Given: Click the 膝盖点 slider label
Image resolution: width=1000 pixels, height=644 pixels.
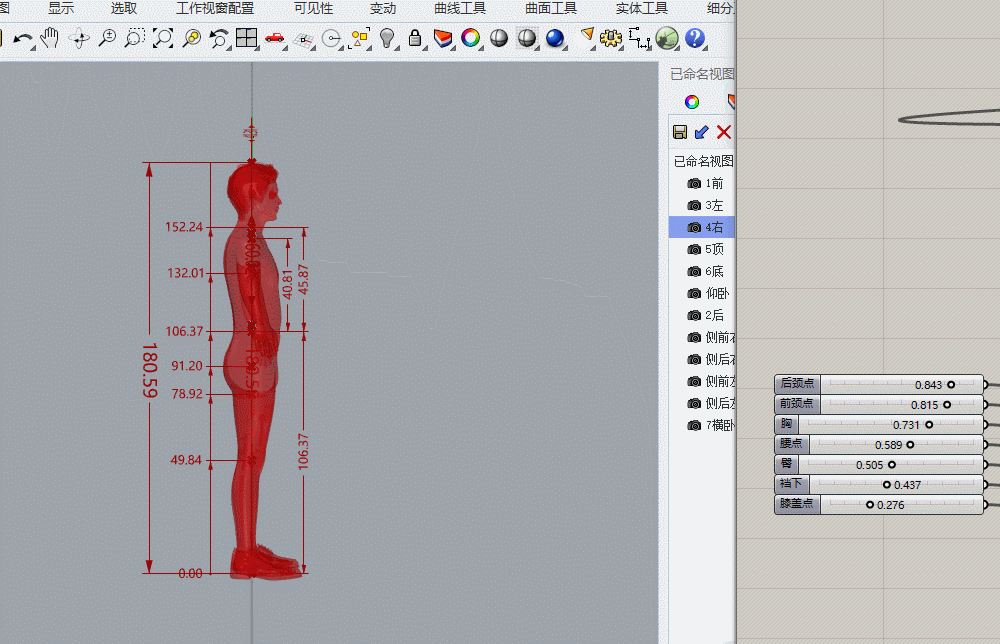Looking at the screenshot, I should [x=797, y=504].
